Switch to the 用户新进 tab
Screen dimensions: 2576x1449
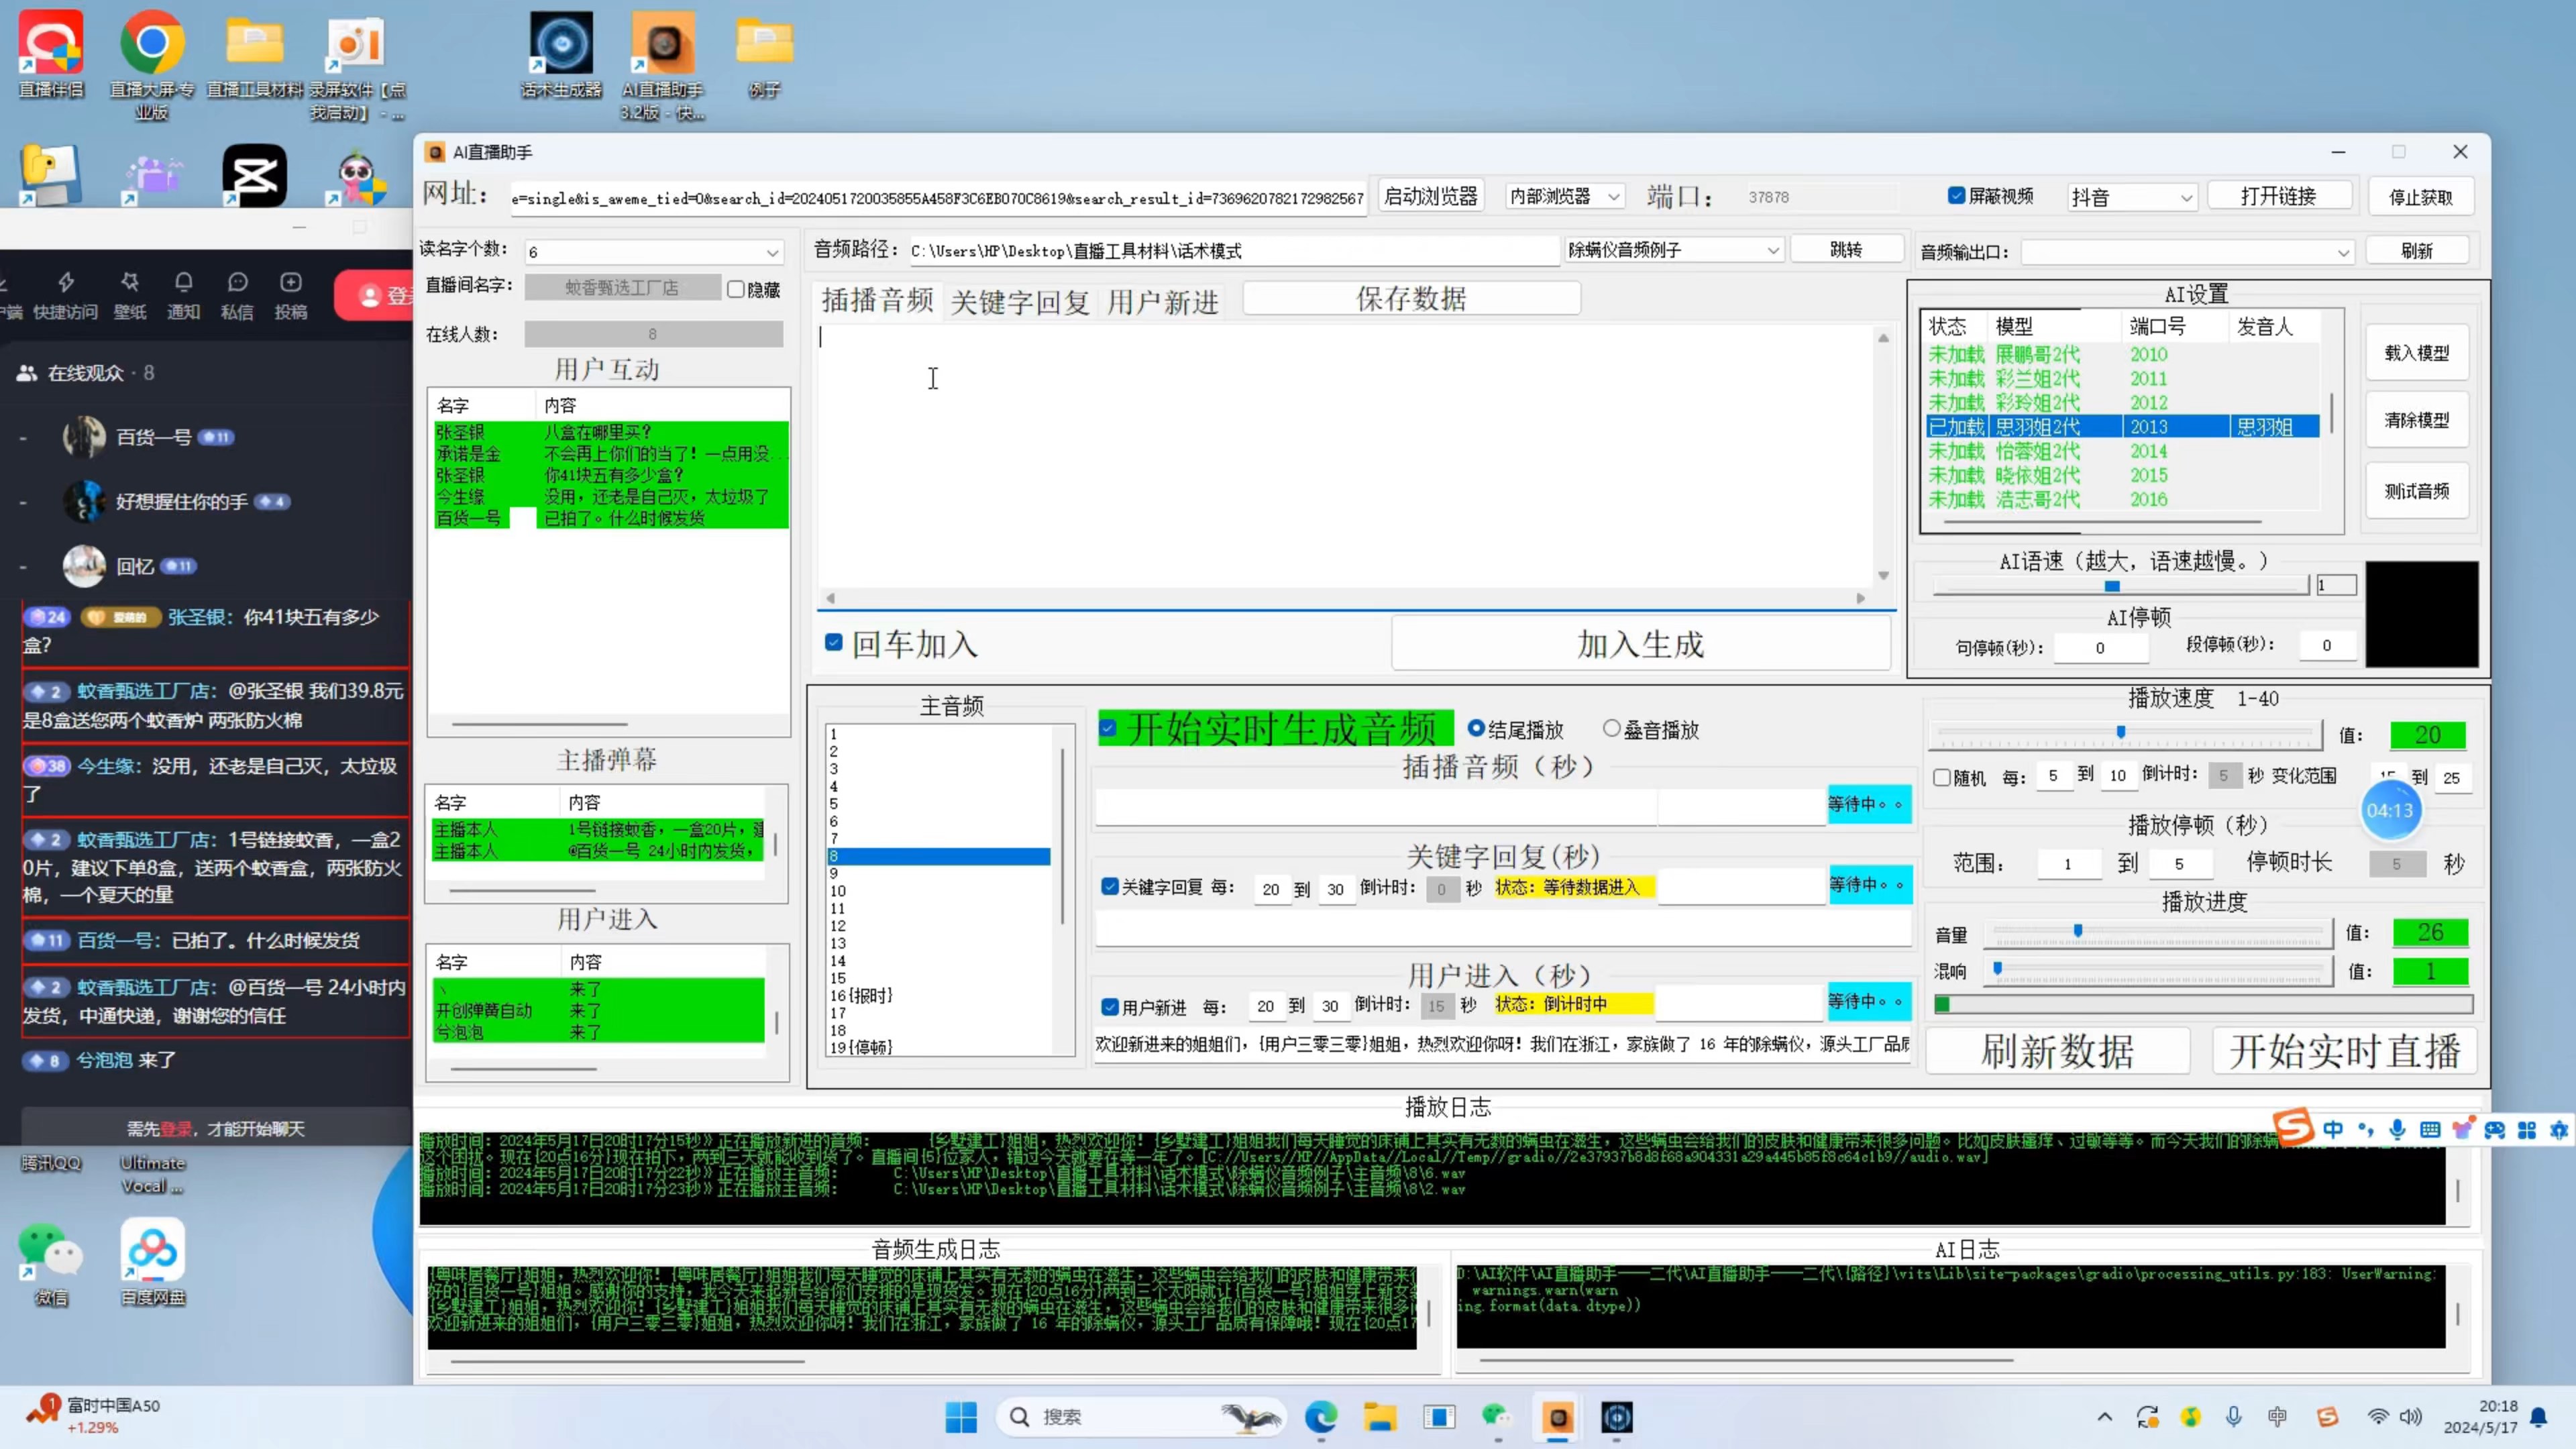point(1162,301)
